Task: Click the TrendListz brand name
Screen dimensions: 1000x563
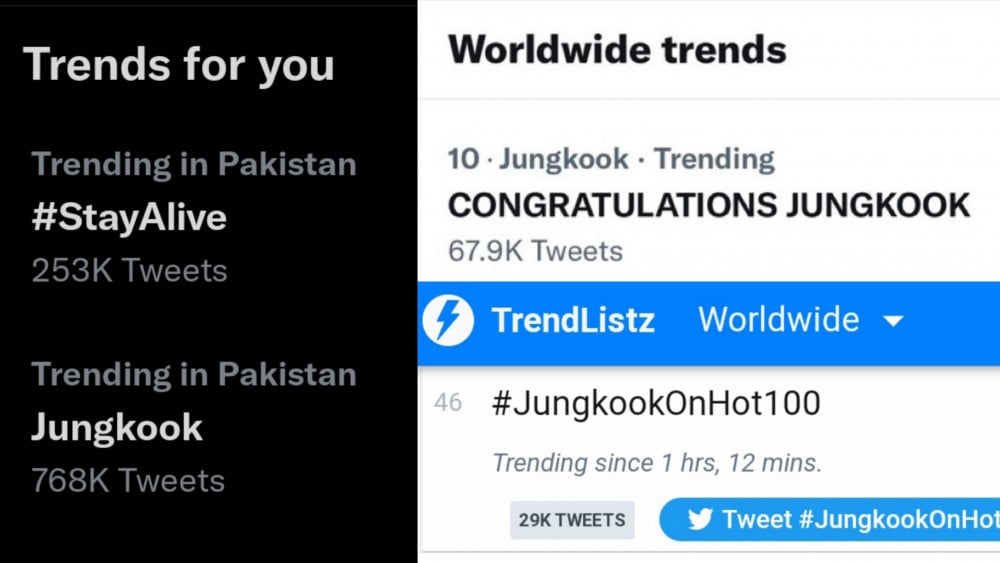Action: click(x=573, y=320)
